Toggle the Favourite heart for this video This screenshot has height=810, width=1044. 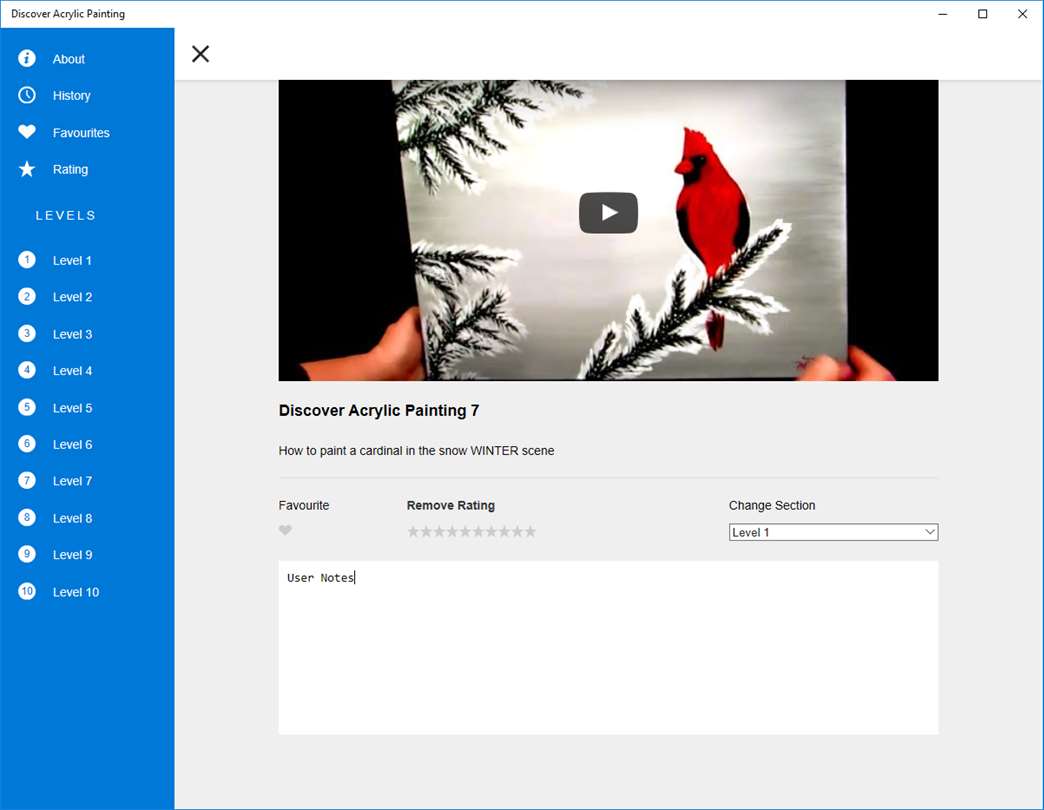point(285,530)
